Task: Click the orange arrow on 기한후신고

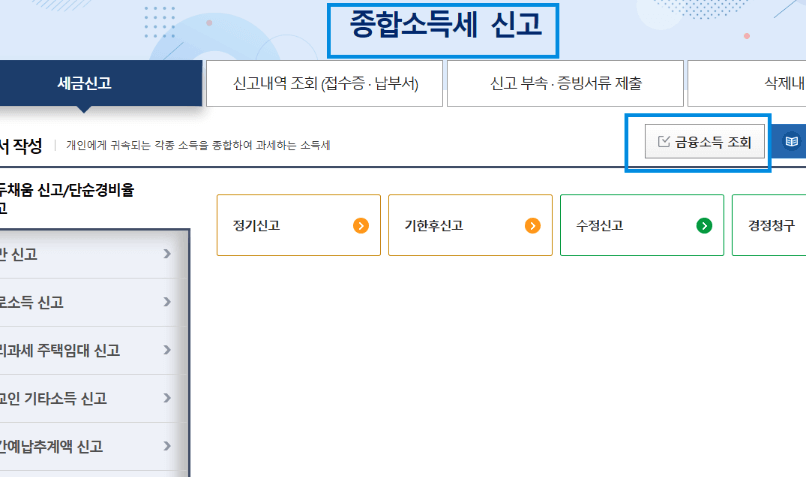Action: coord(533,226)
